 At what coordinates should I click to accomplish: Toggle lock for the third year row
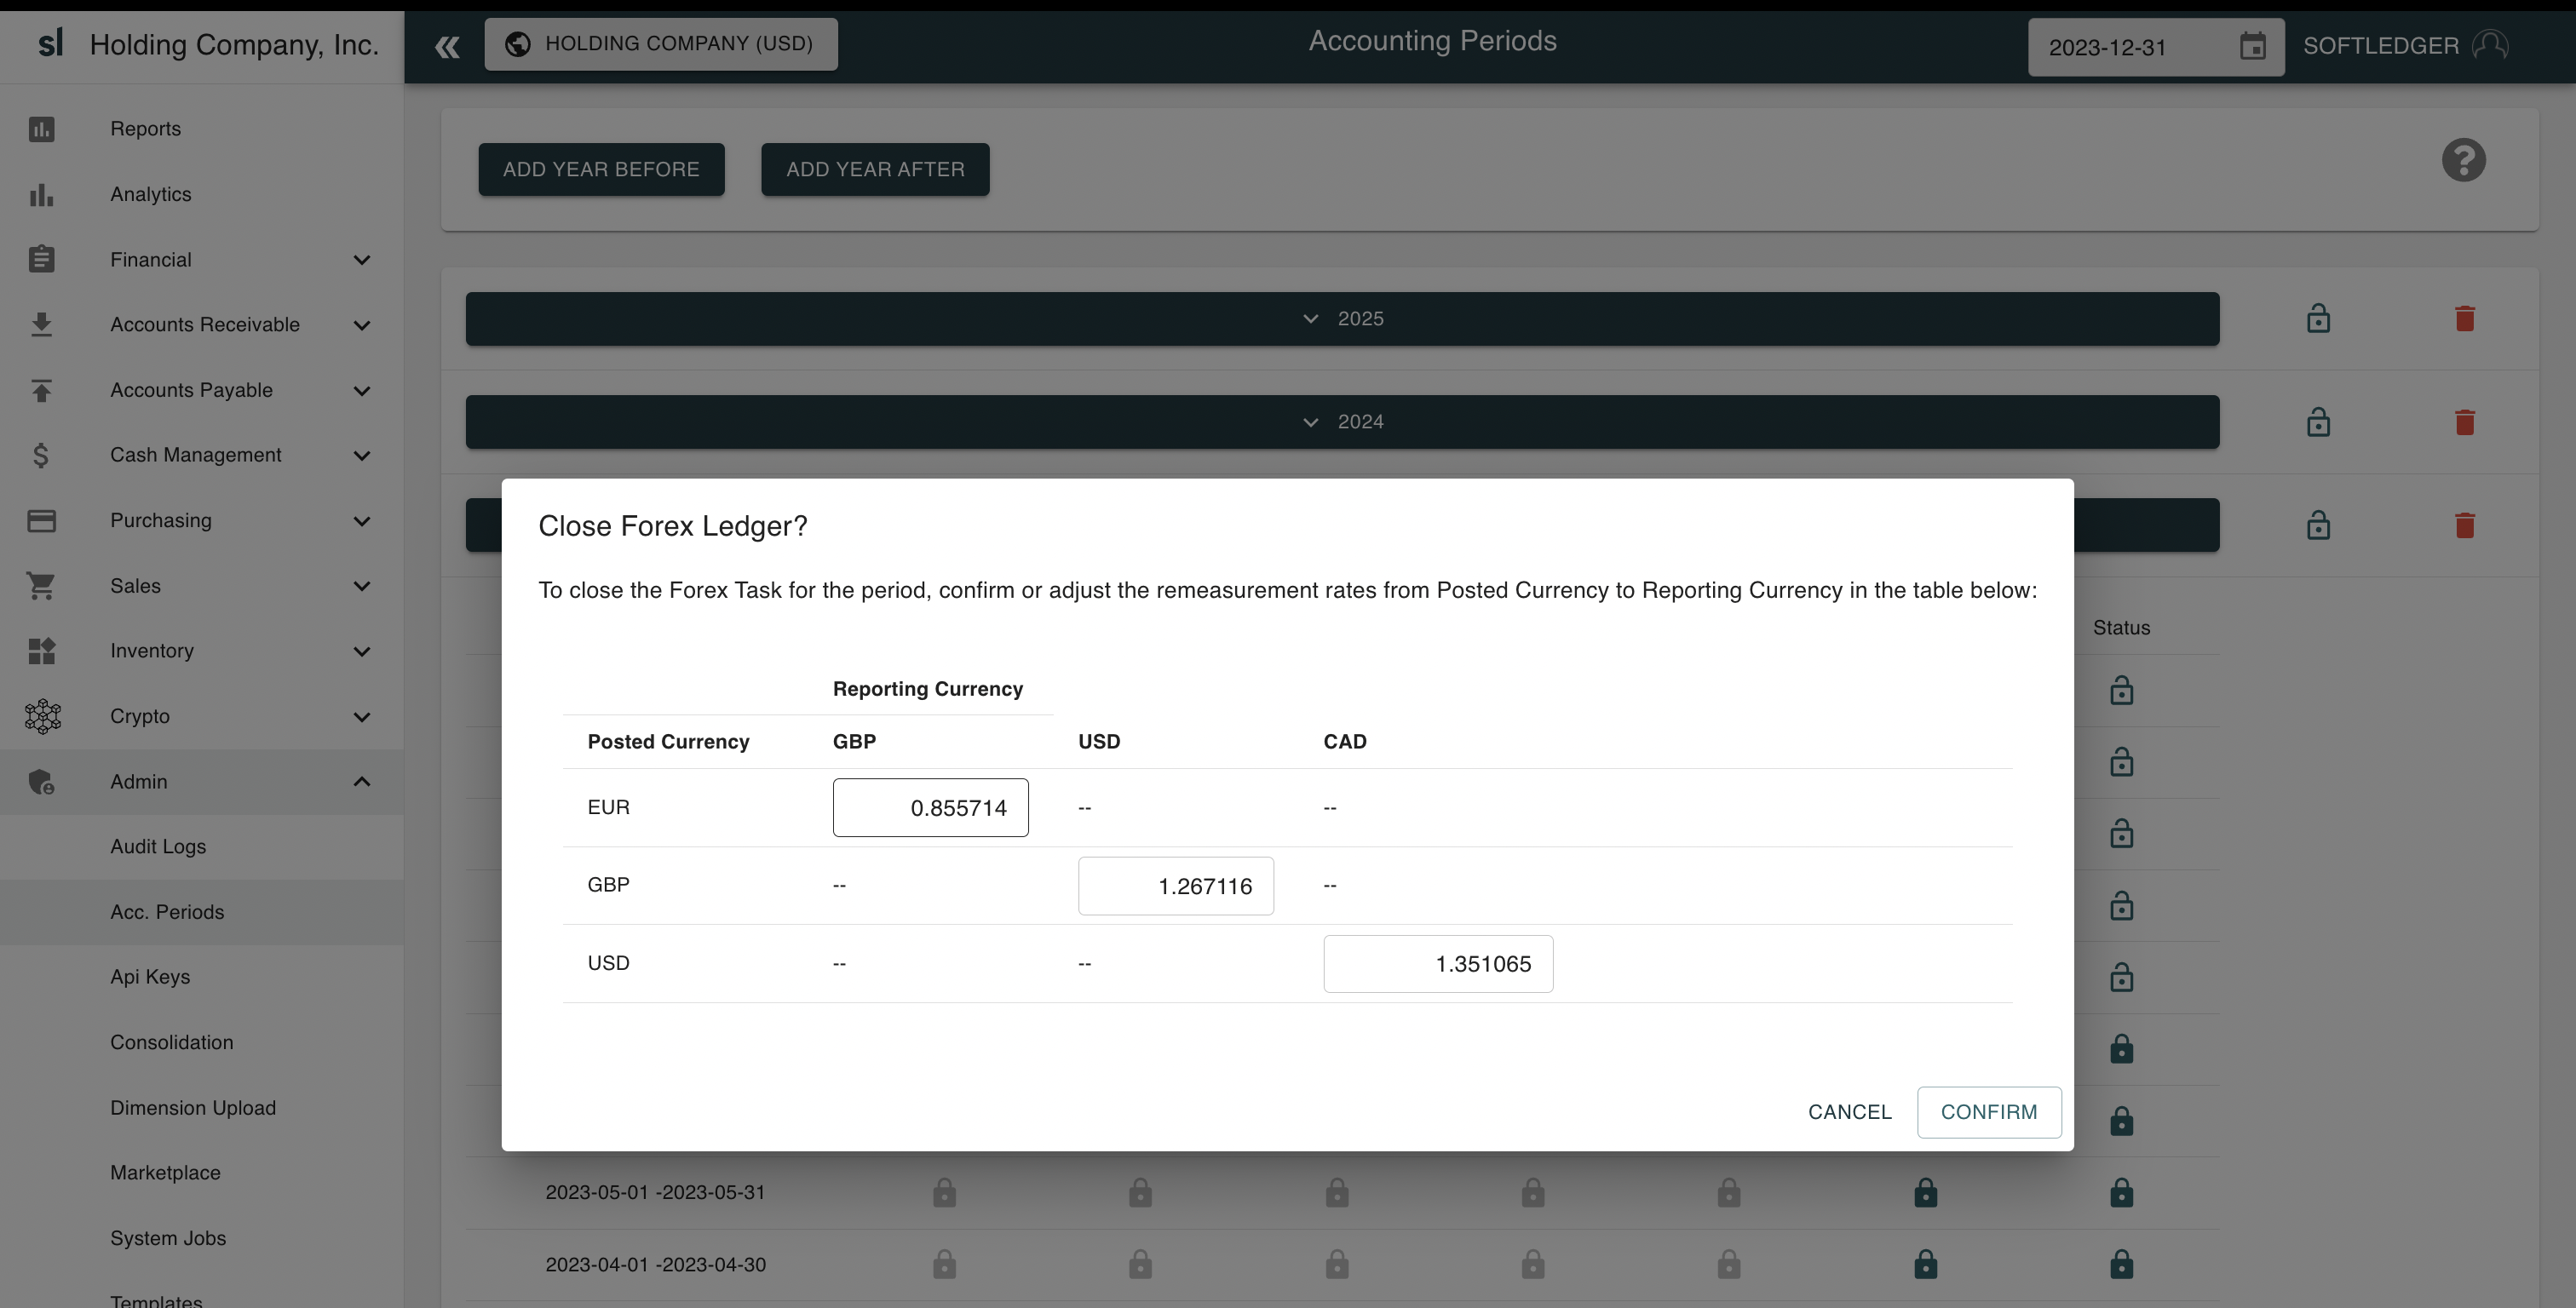click(2318, 525)
